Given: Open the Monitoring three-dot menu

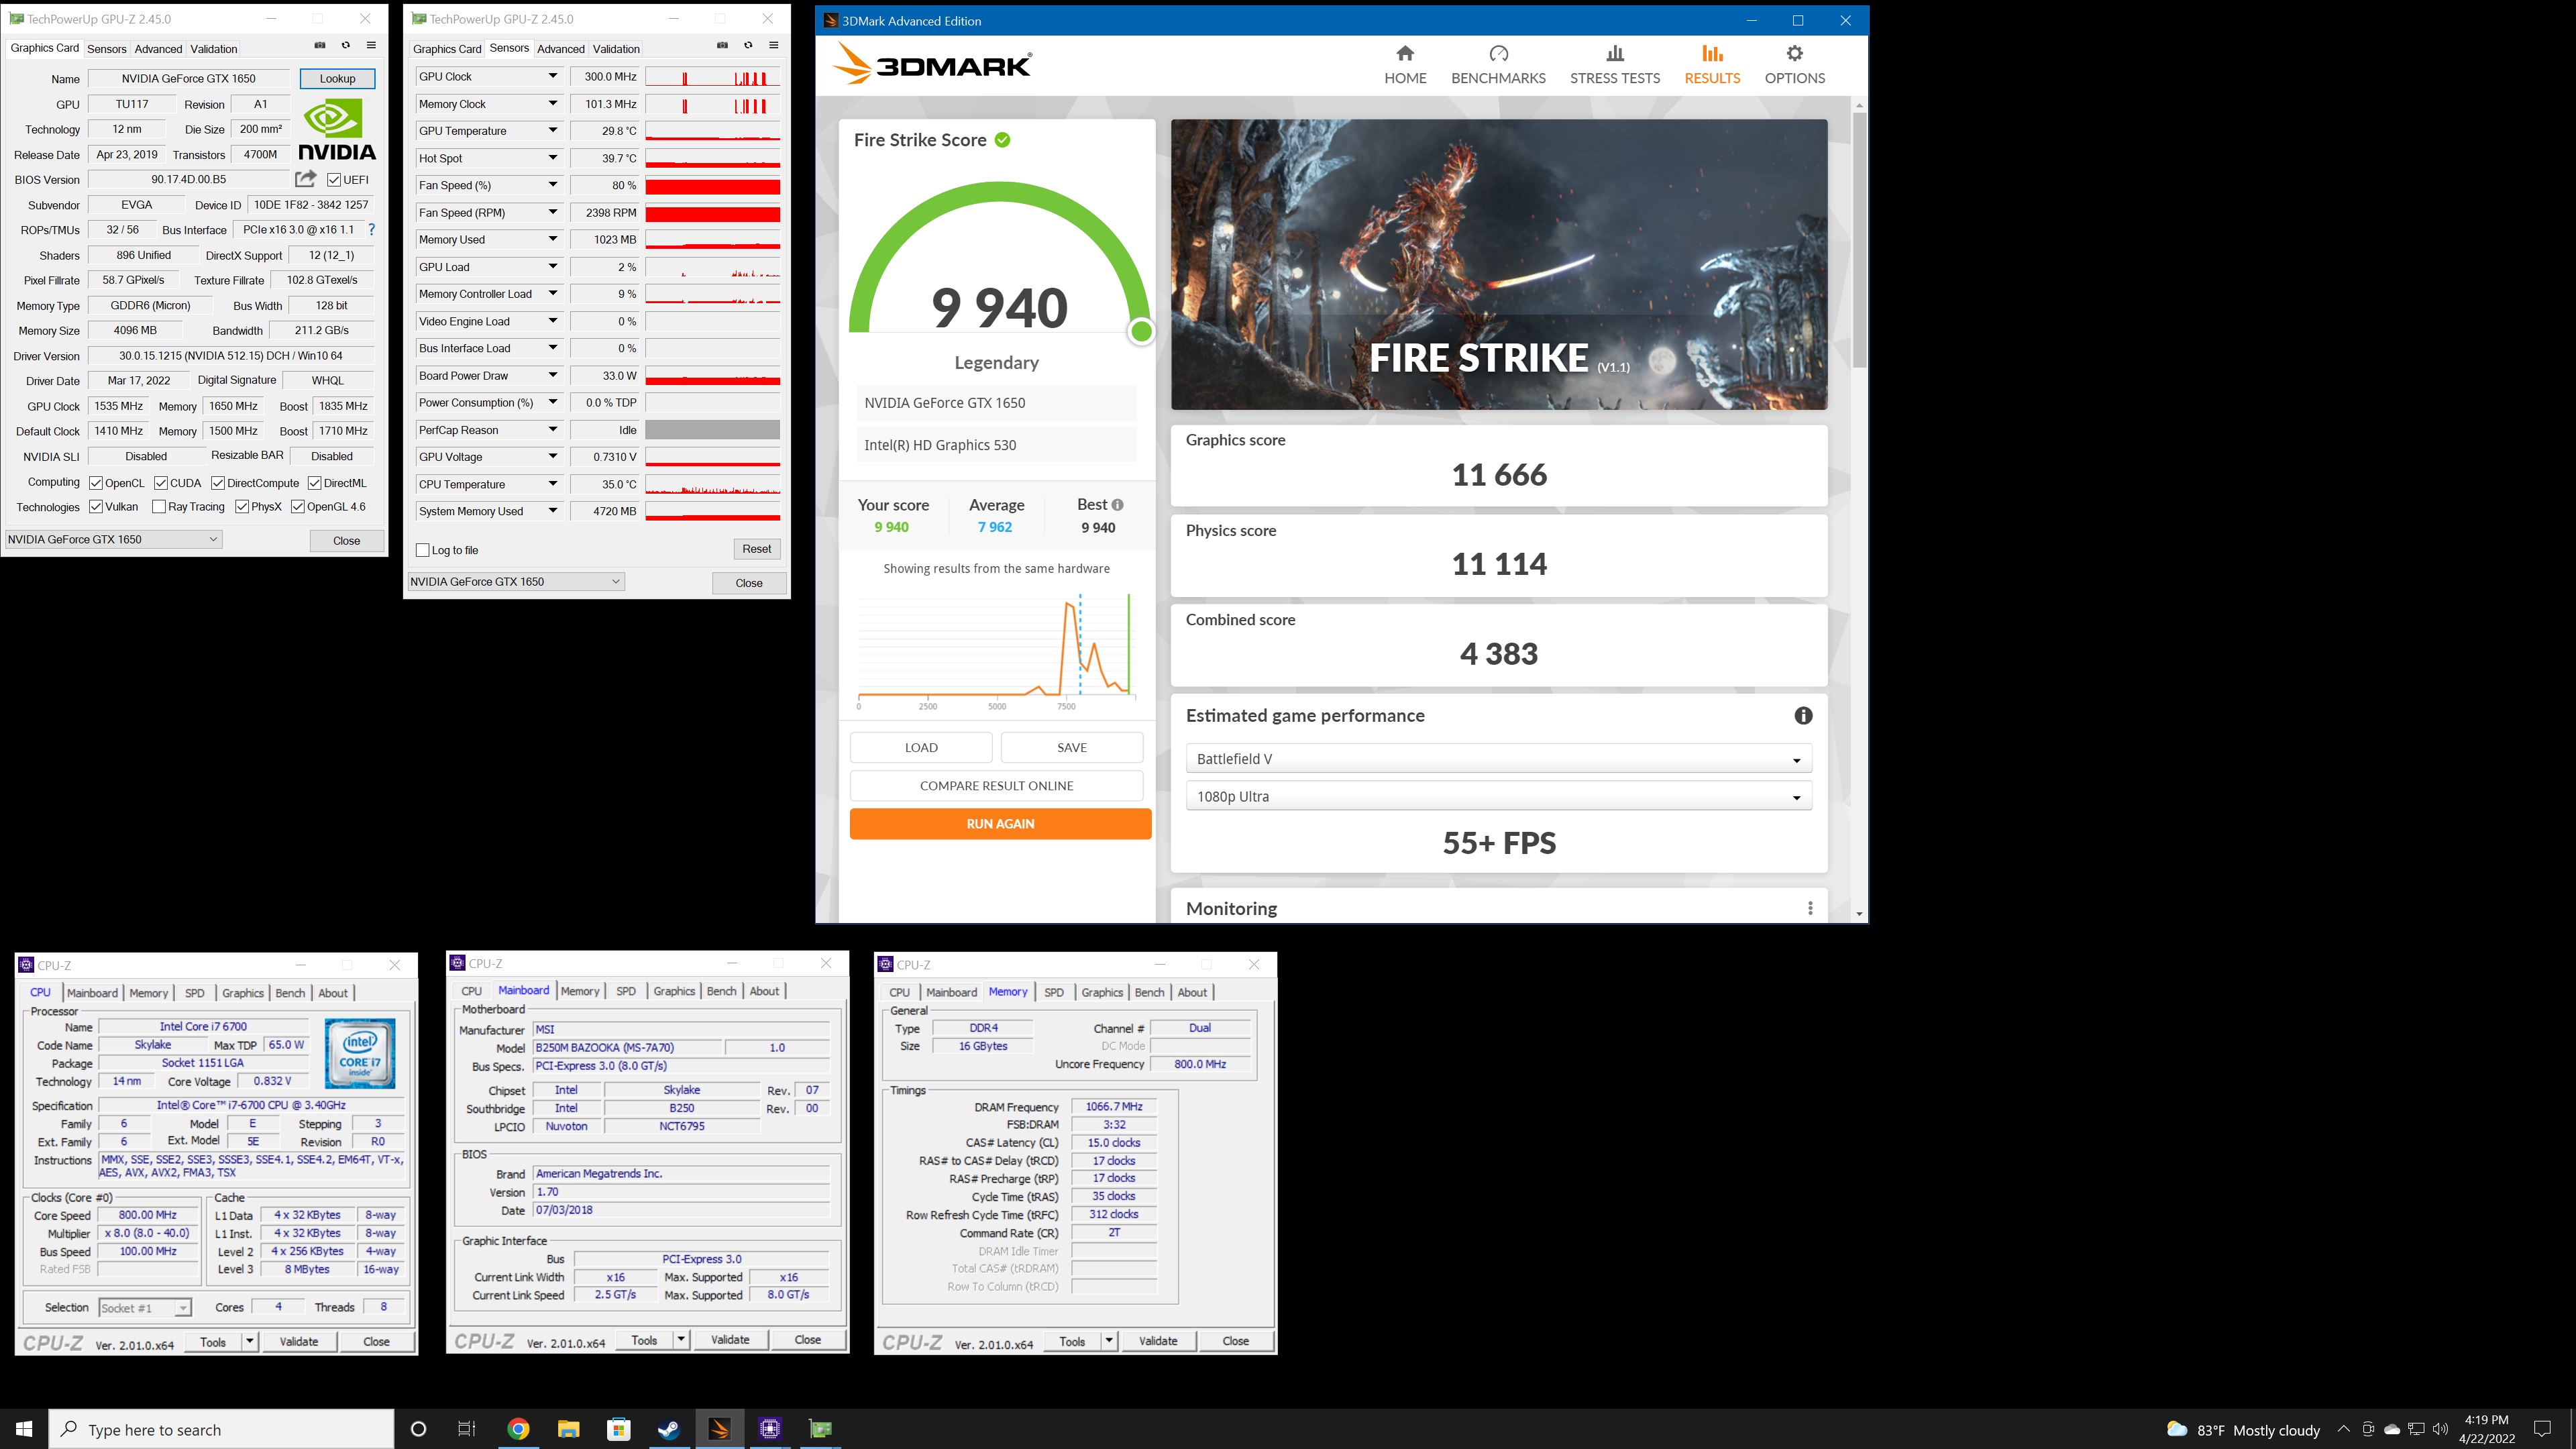Looking at the screenshot, I should (1809, 908).
